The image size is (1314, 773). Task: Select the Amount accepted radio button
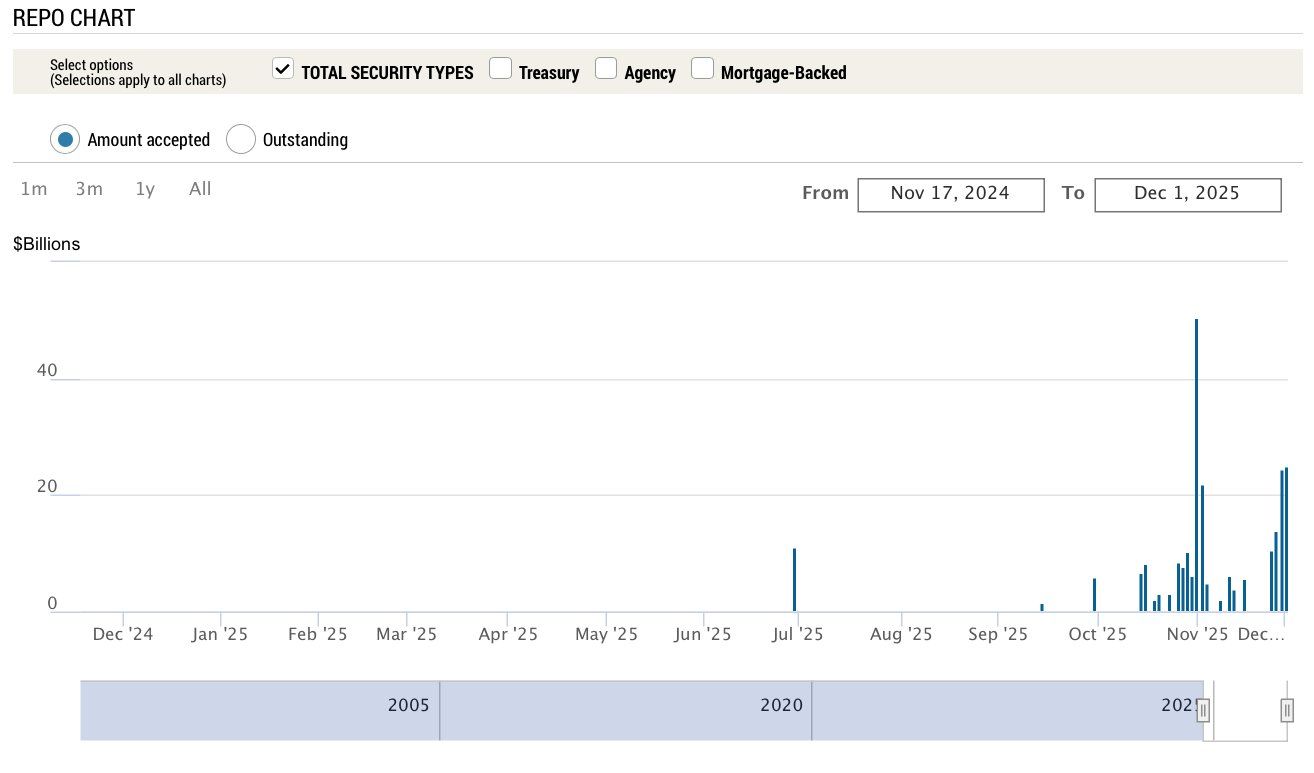point(66,140)
